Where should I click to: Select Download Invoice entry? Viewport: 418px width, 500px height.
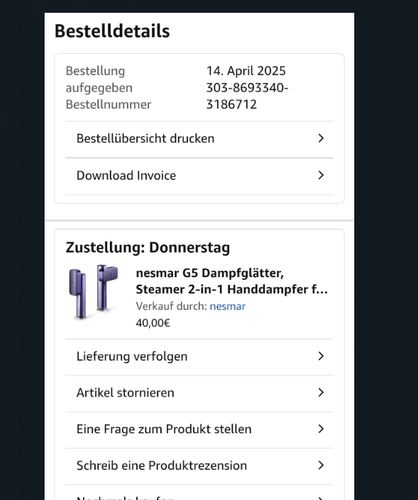[199, 176]
